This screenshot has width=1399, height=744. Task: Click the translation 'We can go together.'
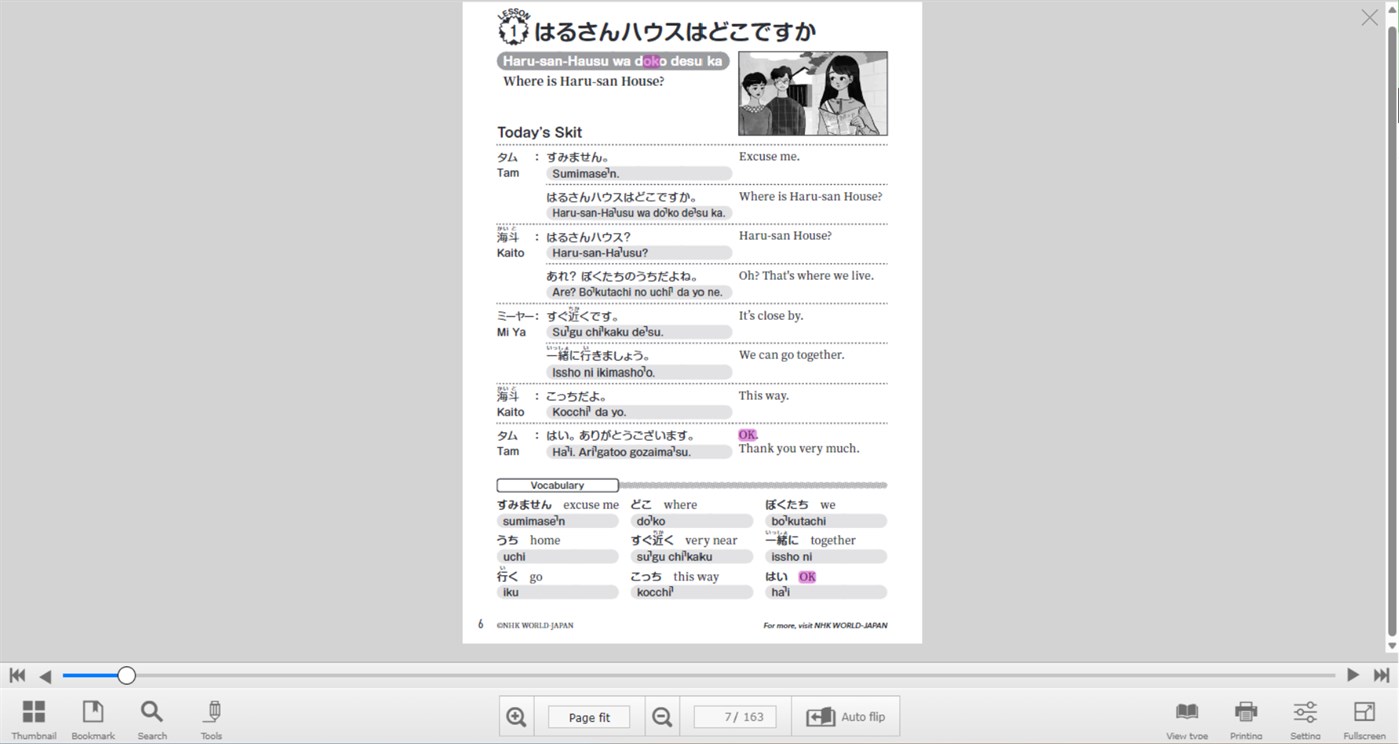791,355
